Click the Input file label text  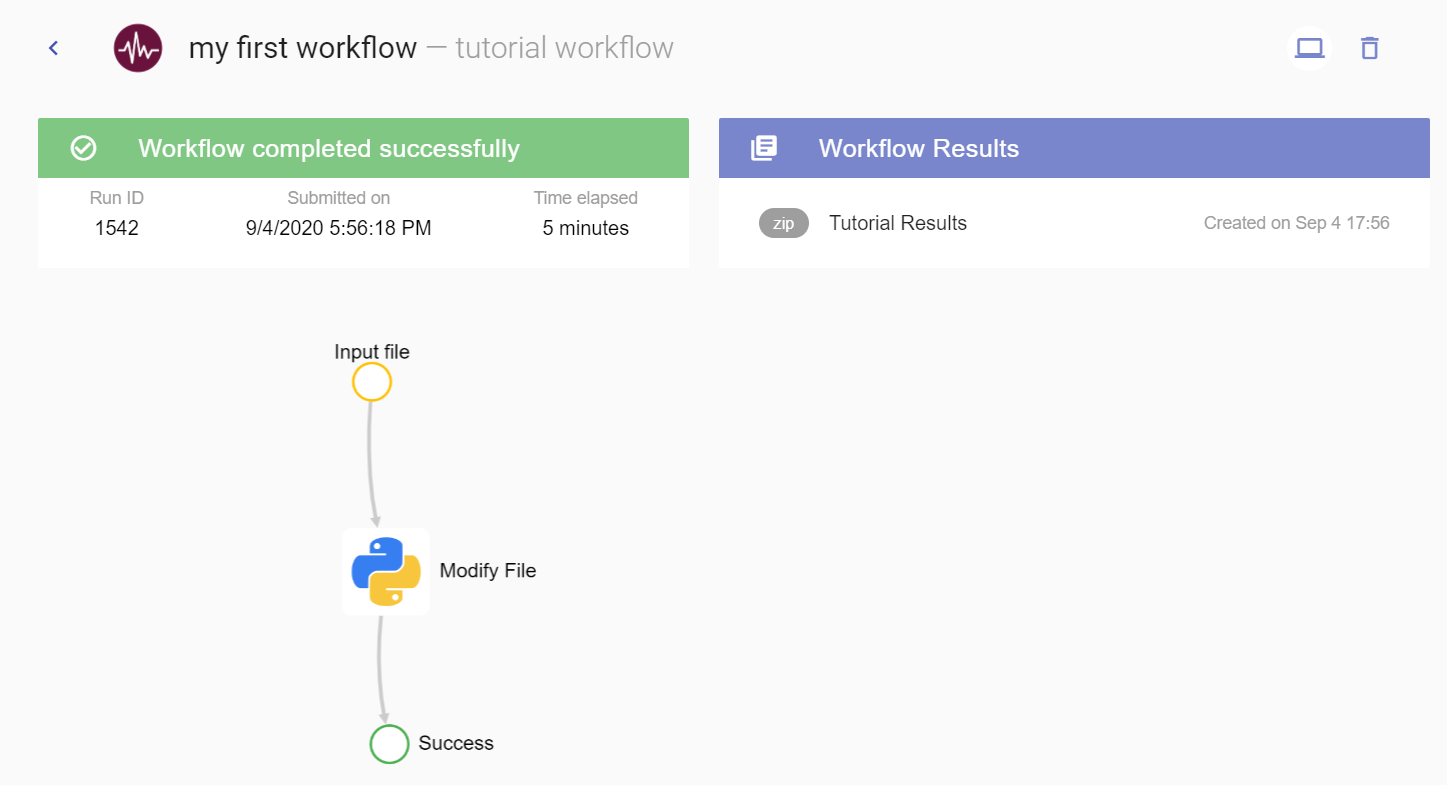[372, 352]
